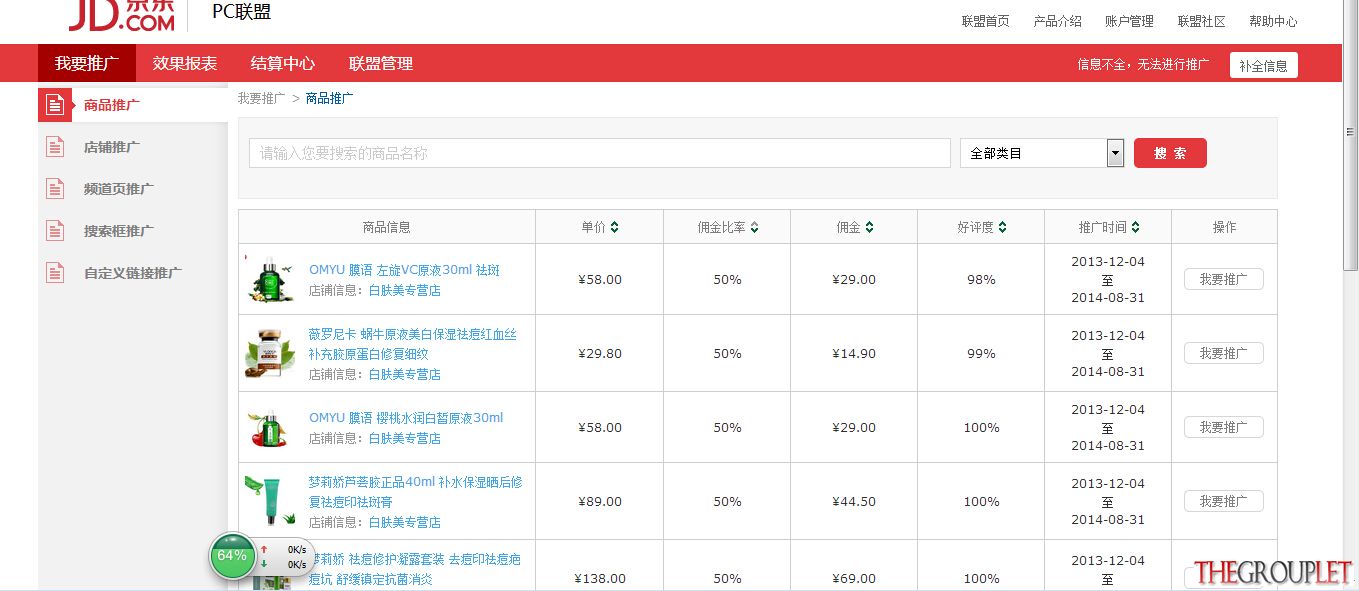Viewport: 1359px width, 591px height.
Task: Click the red 搜索 button
Action: [x=1170, y=153]
